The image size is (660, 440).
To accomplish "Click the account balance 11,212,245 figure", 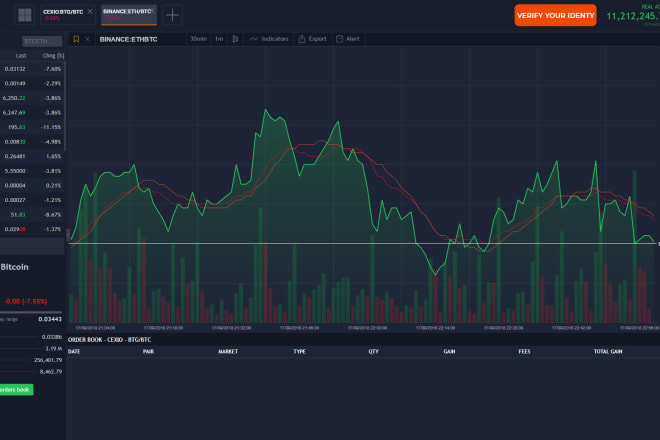I will pos(633,16).
